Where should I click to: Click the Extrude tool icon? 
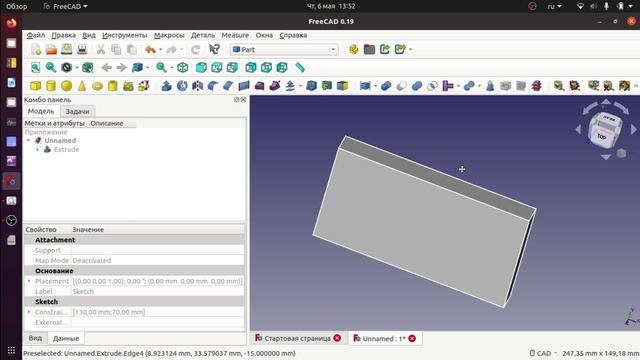167,86
